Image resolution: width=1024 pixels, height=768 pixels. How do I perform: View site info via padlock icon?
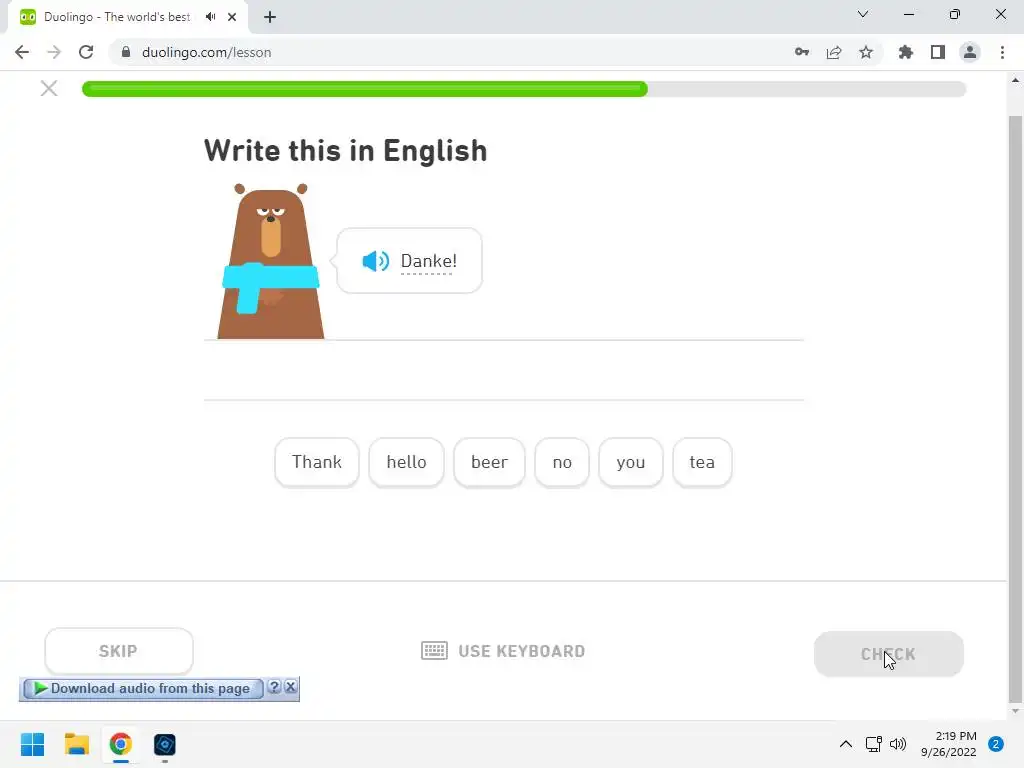(x=126, y=52)
